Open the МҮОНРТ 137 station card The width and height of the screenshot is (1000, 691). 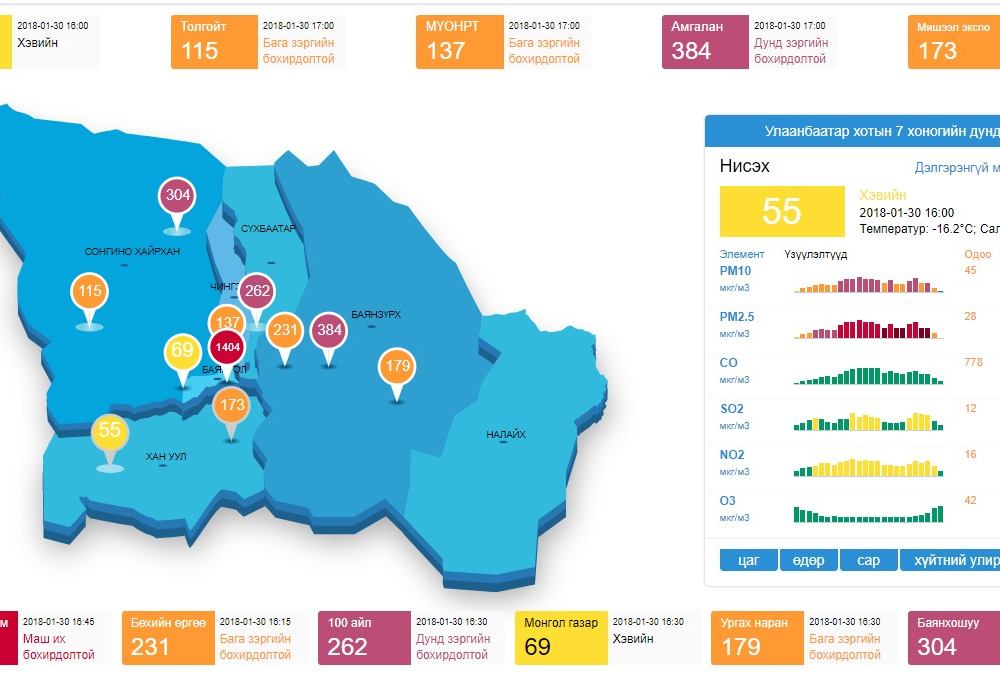click(503, 42)
